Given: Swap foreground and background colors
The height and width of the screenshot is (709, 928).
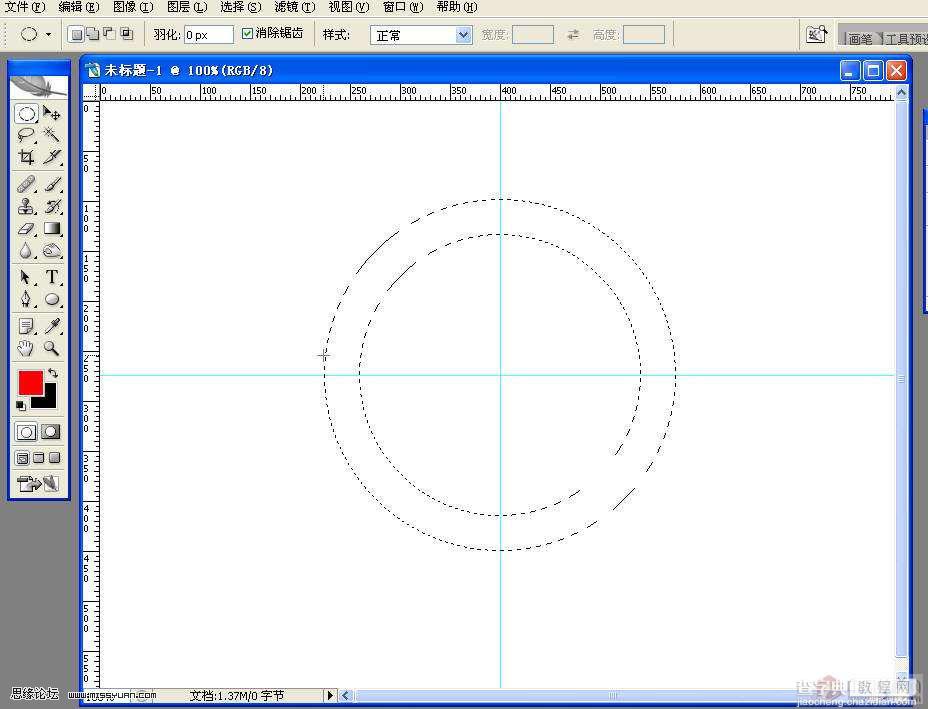Looking at the screenshot, I should (53, 373).
